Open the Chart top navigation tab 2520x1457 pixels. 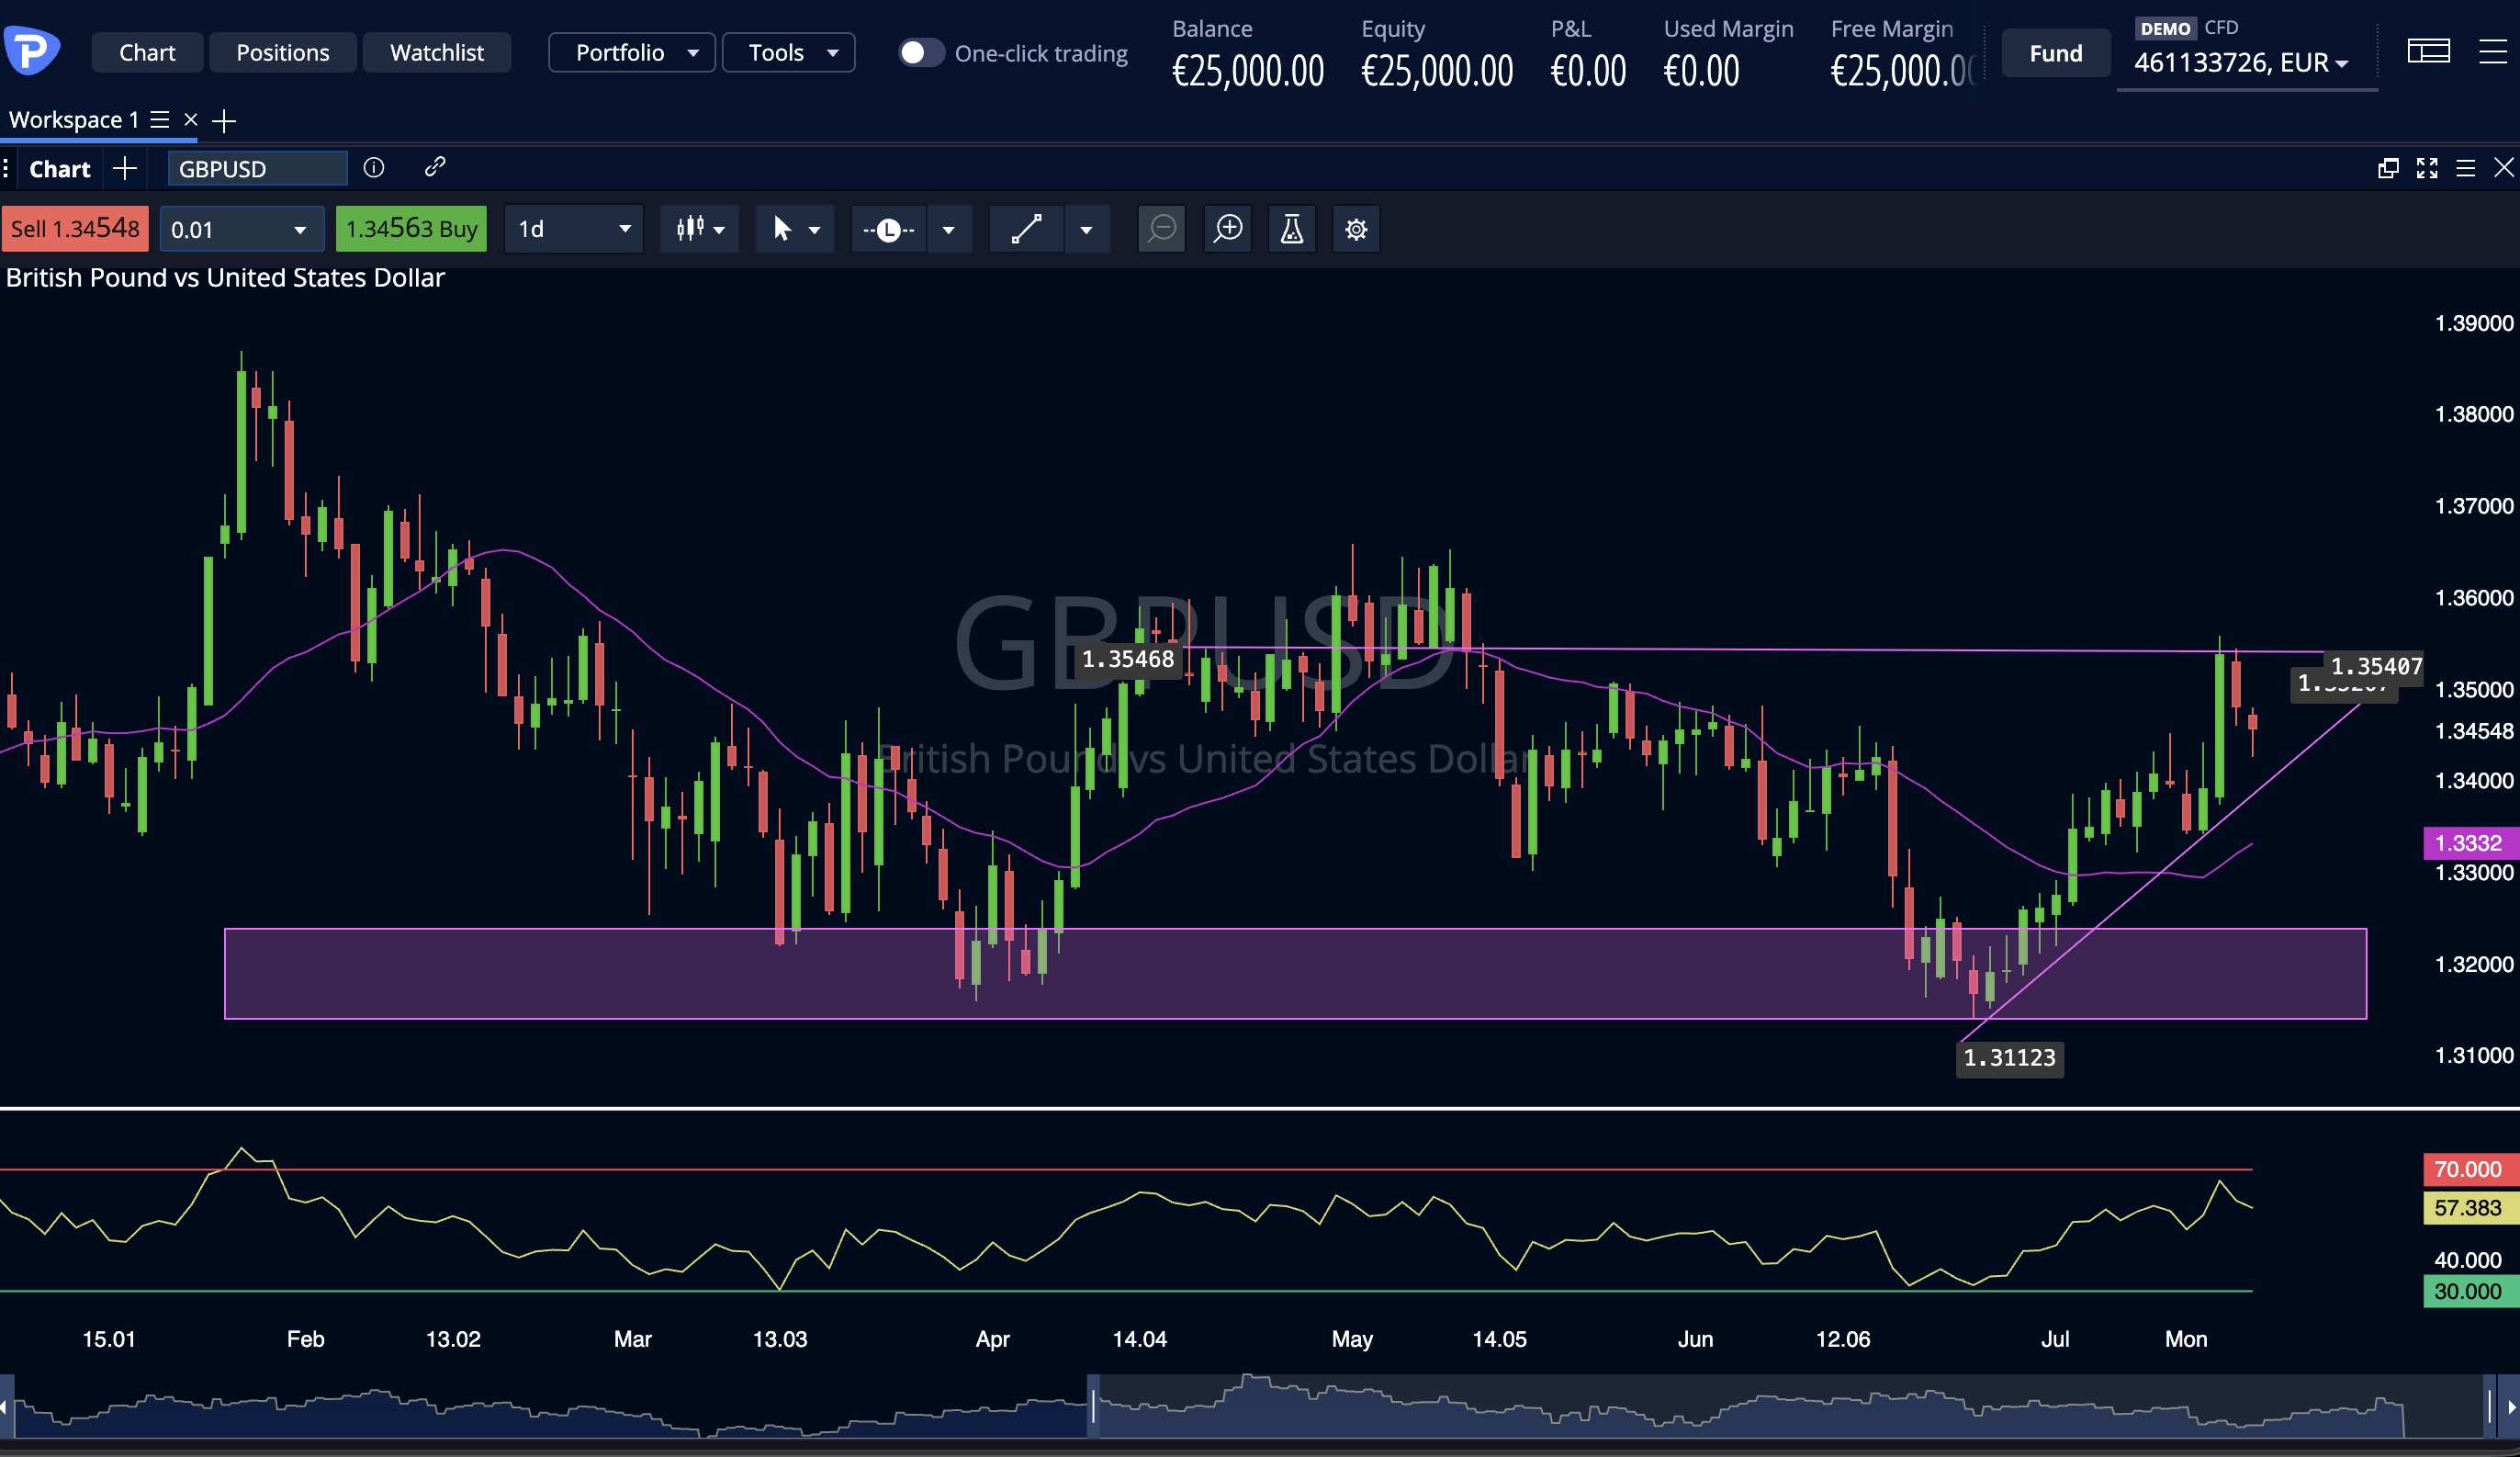pos(147,52)
